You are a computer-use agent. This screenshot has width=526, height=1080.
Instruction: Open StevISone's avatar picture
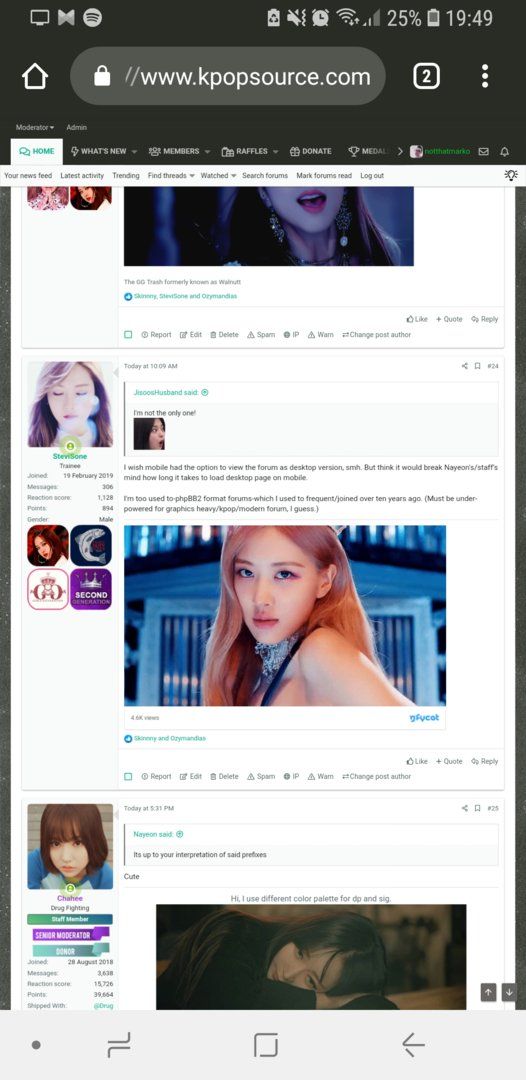tap(70, 404)
